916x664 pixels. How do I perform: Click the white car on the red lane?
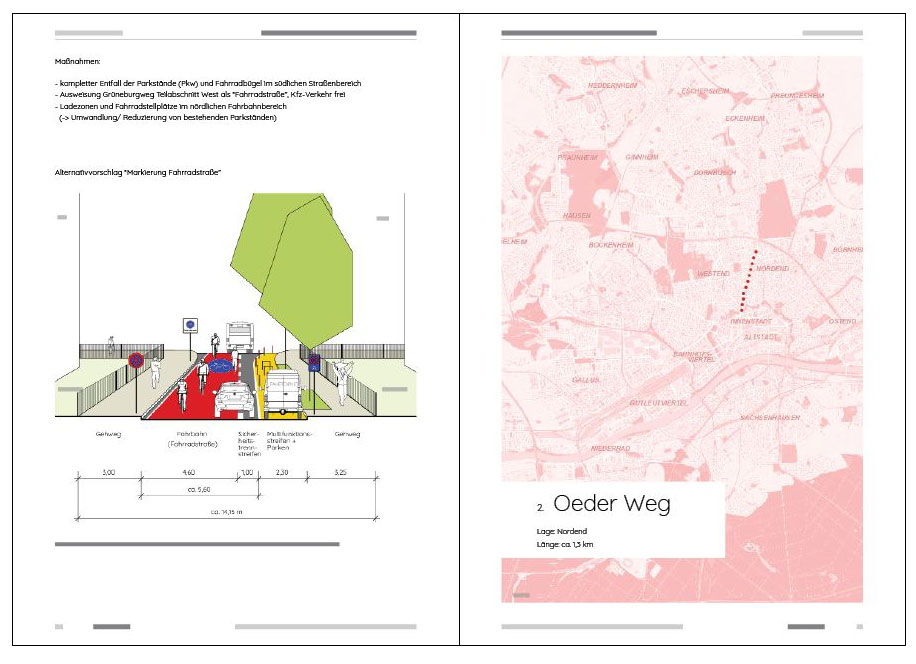pyautogui.click(x=231, y=396)
